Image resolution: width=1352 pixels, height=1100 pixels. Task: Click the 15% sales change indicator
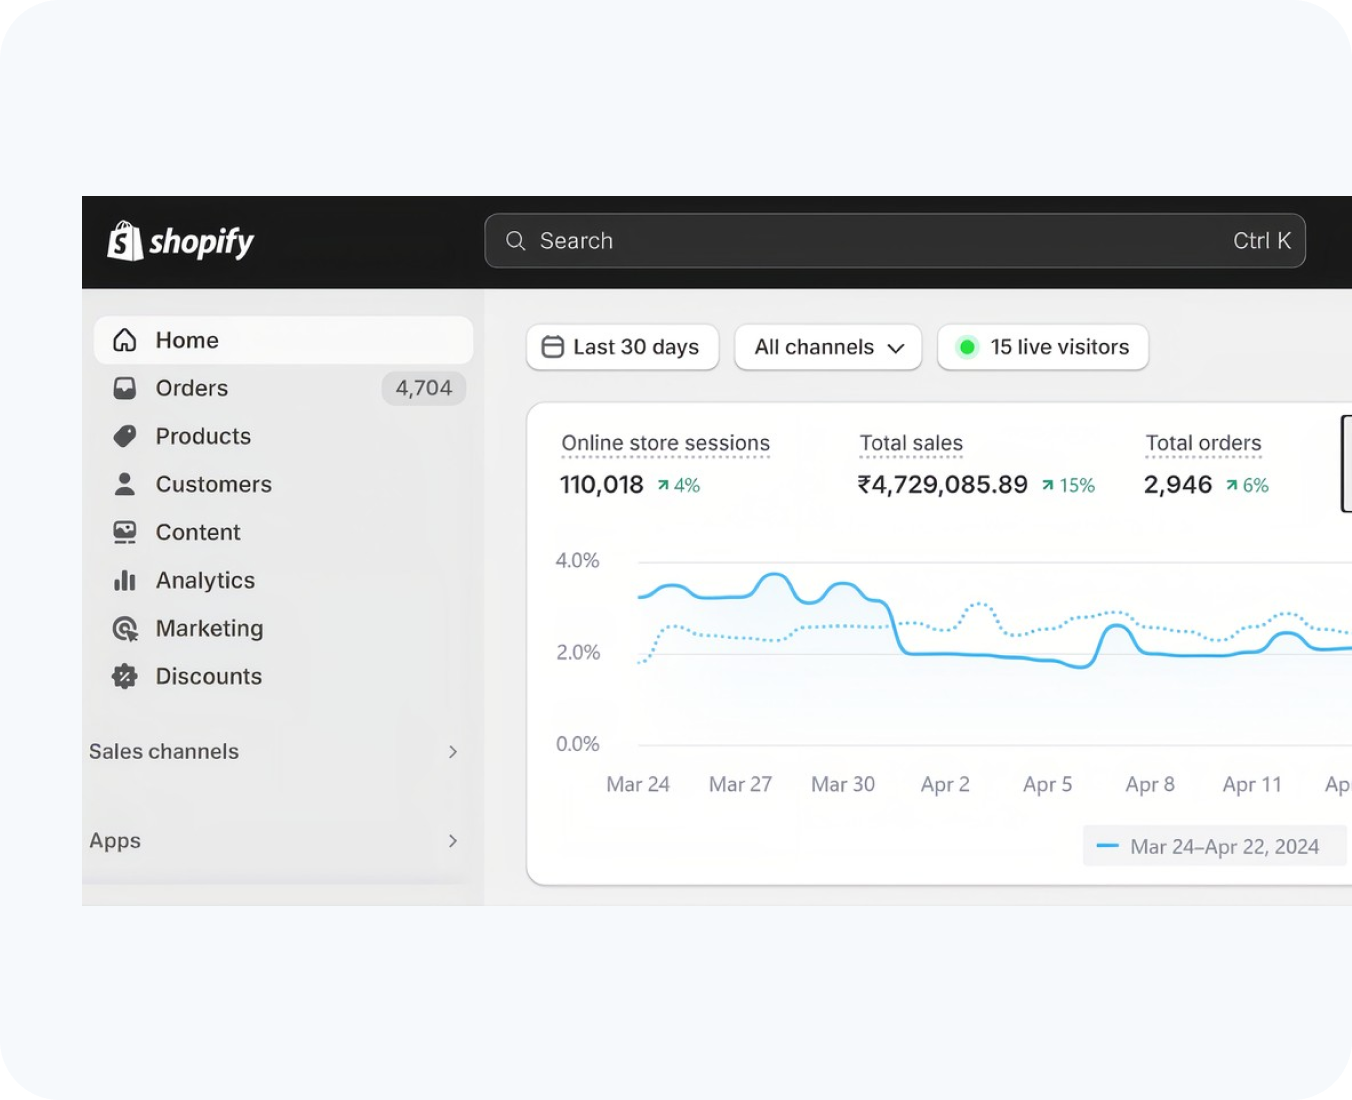coord(1068,485)
